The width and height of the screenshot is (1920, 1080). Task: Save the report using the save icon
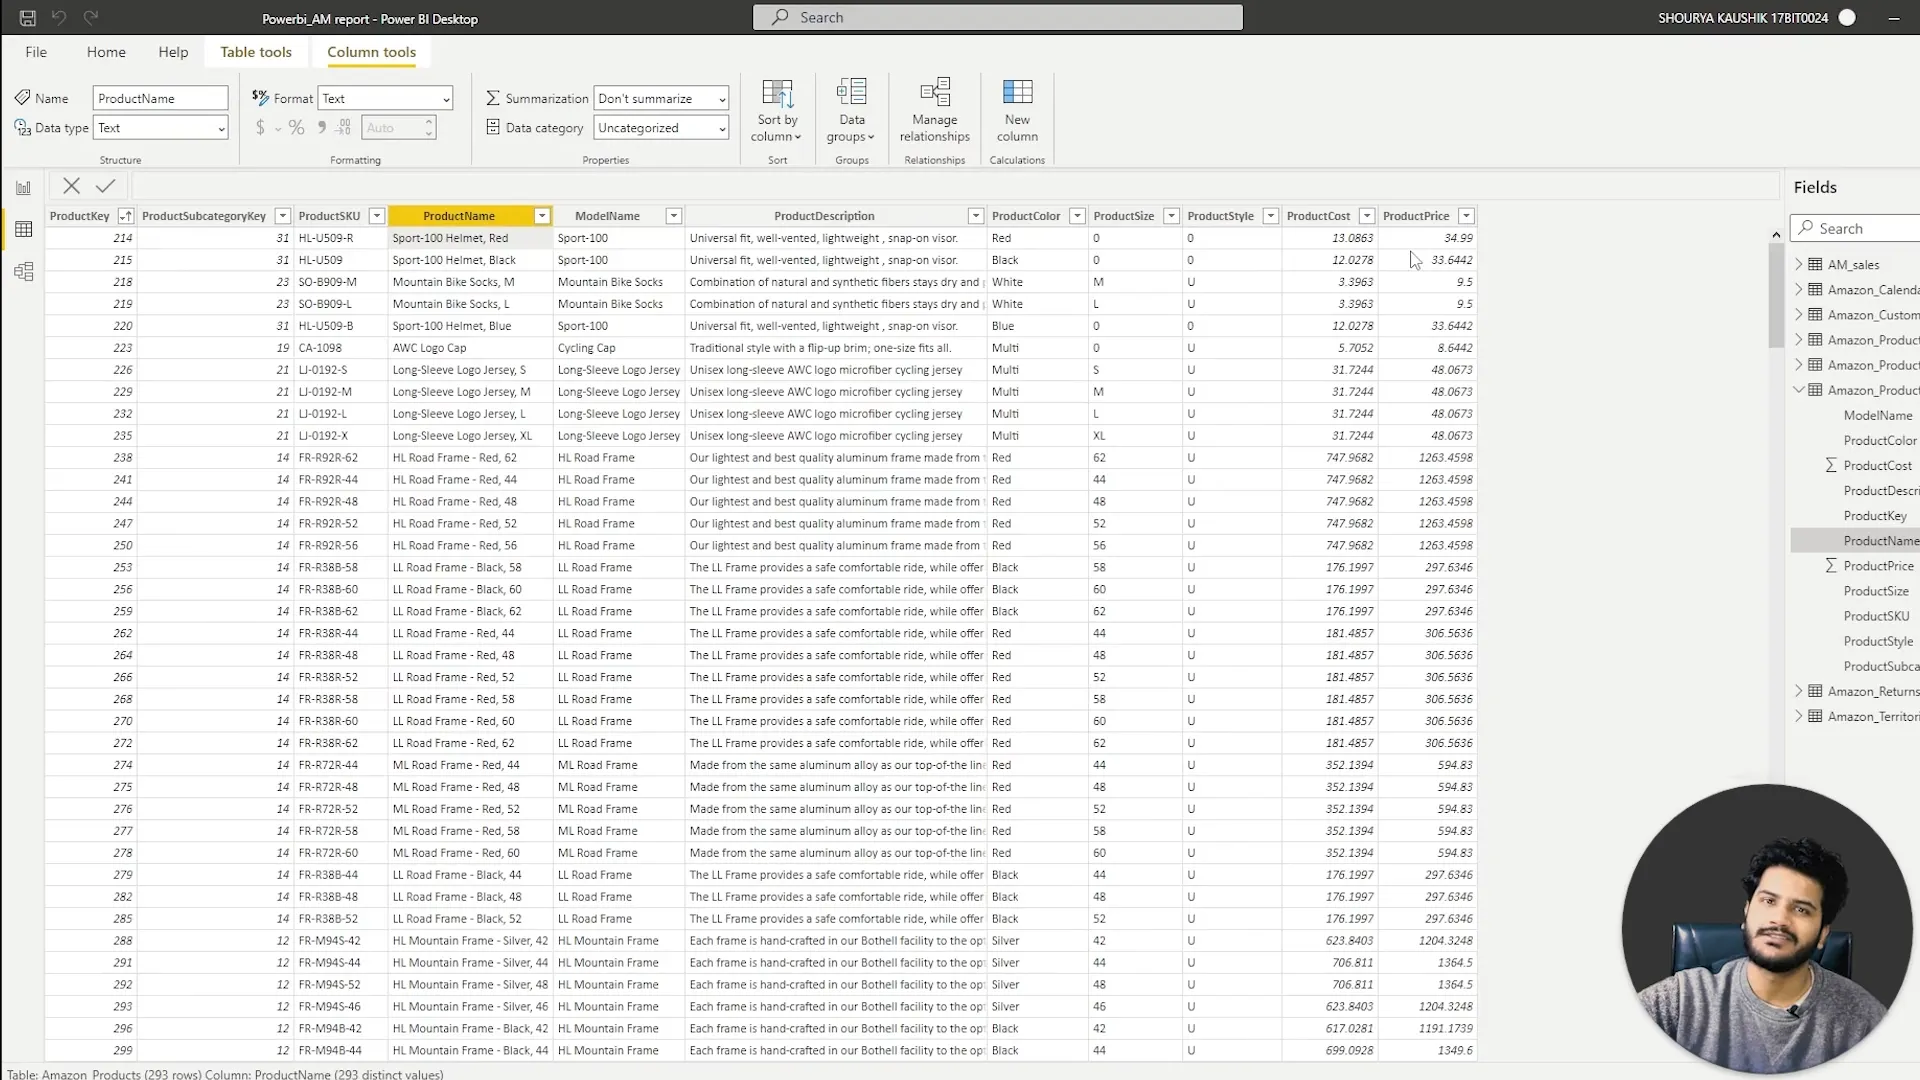pos(27,18)
